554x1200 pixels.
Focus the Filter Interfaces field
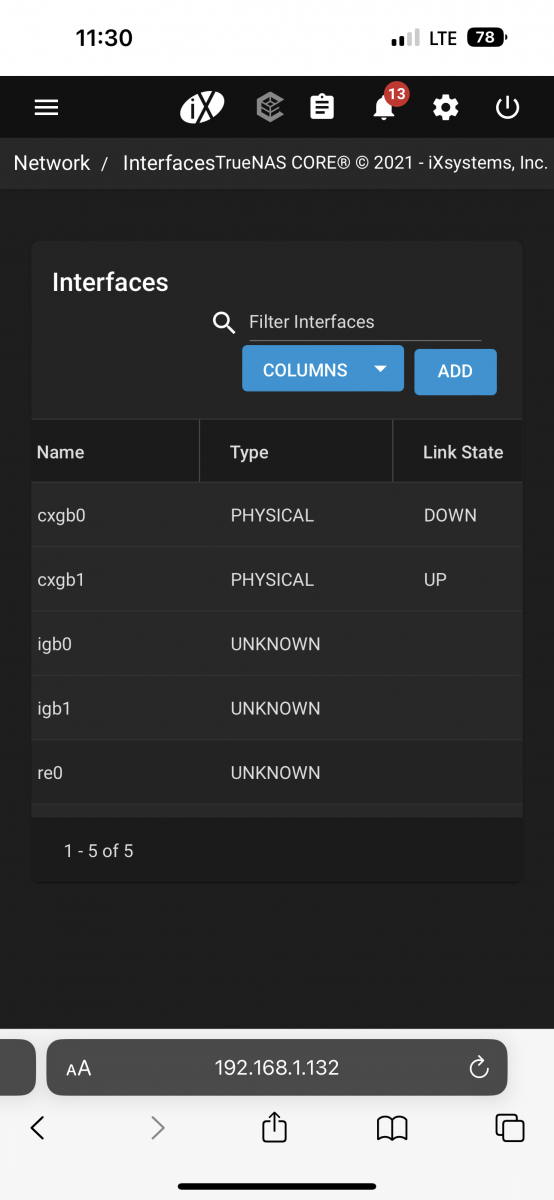coord(365,322)
